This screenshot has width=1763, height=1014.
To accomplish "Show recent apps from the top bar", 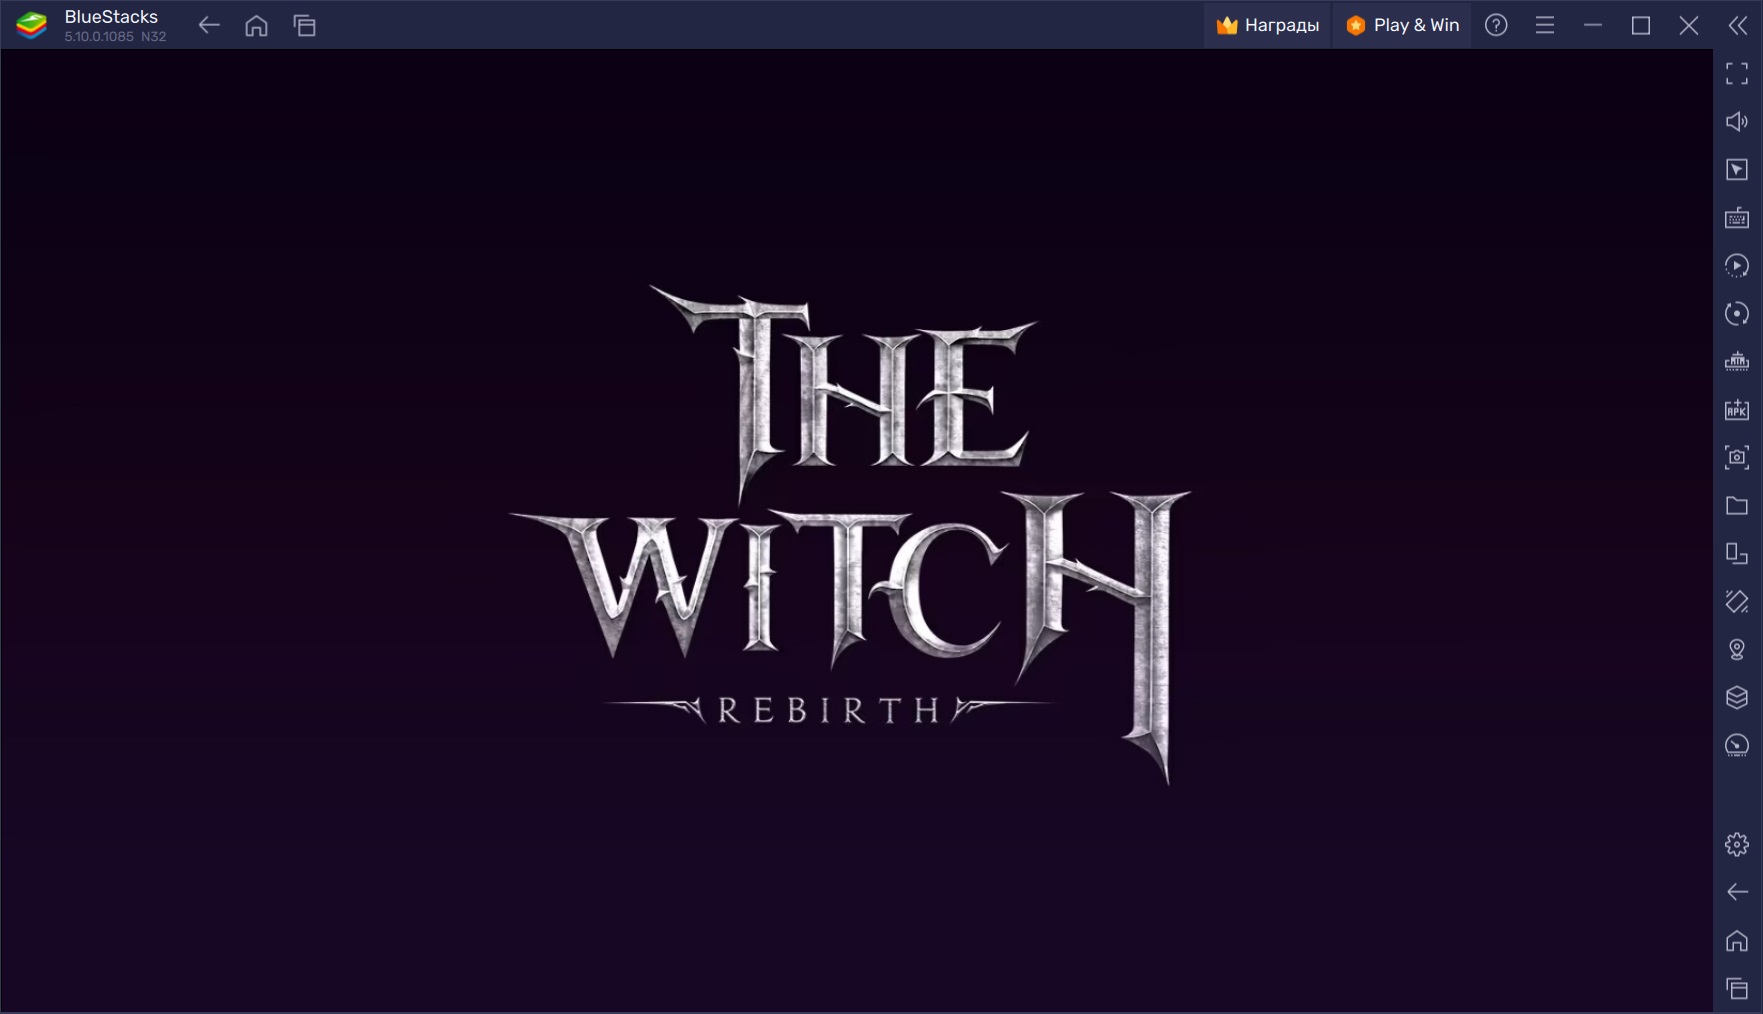I will (x=305, y=25).
